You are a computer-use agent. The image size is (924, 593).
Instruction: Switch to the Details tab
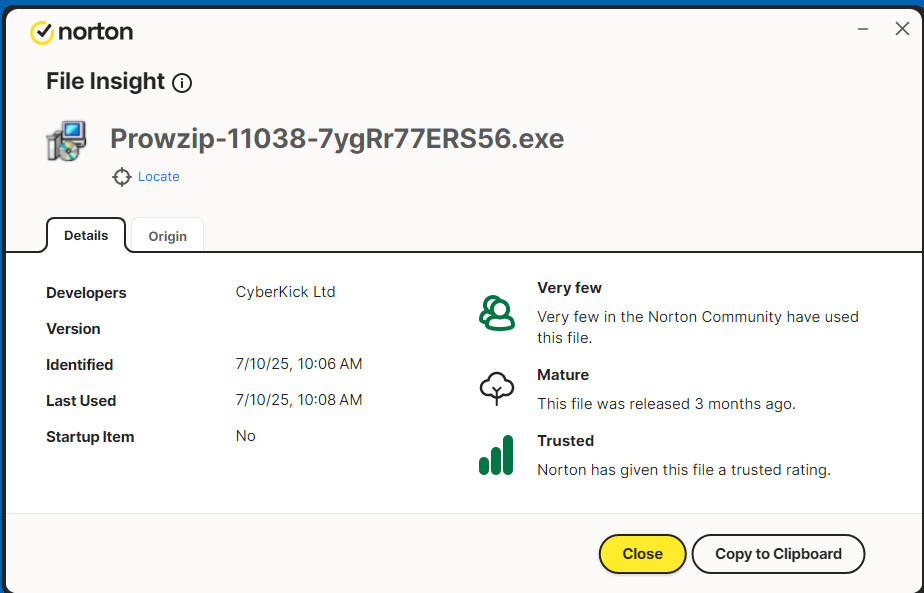pyautogui.click(x=86, y=236)
